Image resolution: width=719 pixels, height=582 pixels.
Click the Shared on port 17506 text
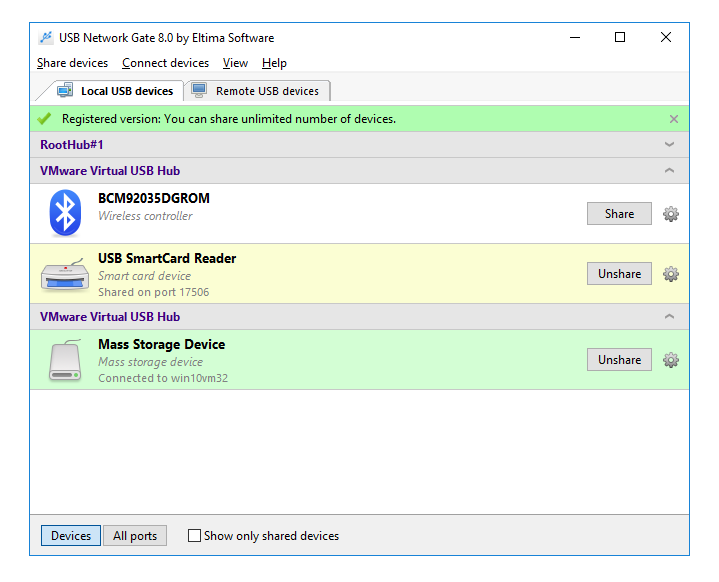(154, 292)
